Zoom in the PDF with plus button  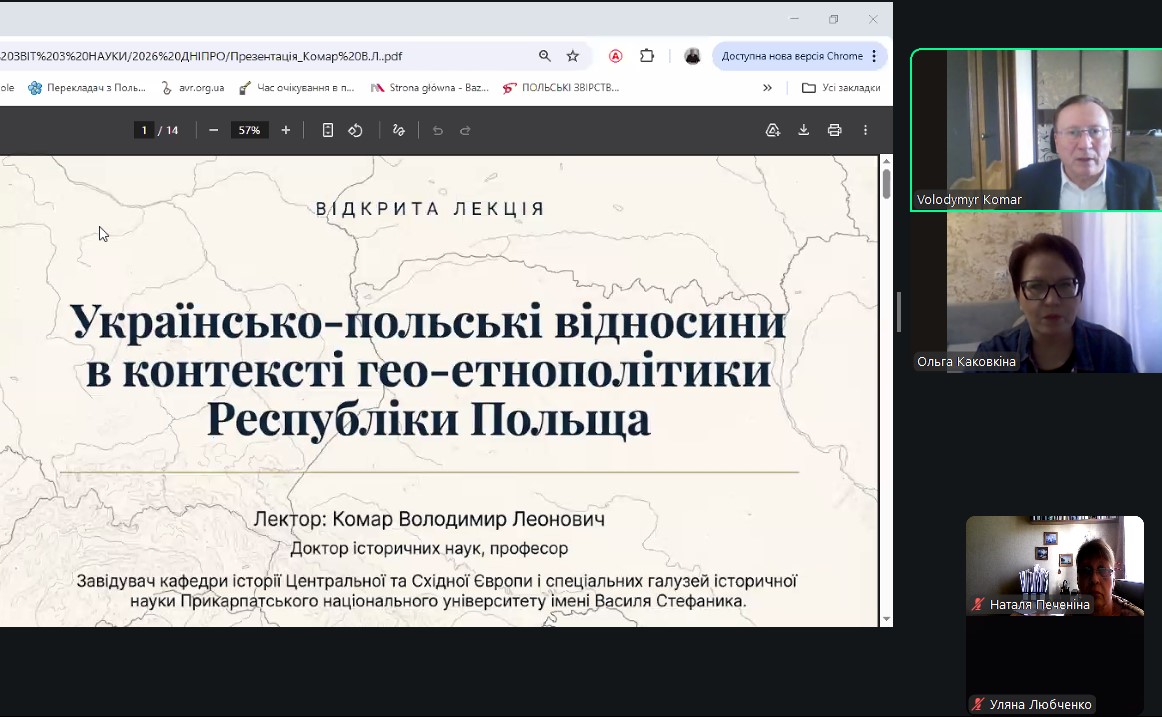(286, 130)
